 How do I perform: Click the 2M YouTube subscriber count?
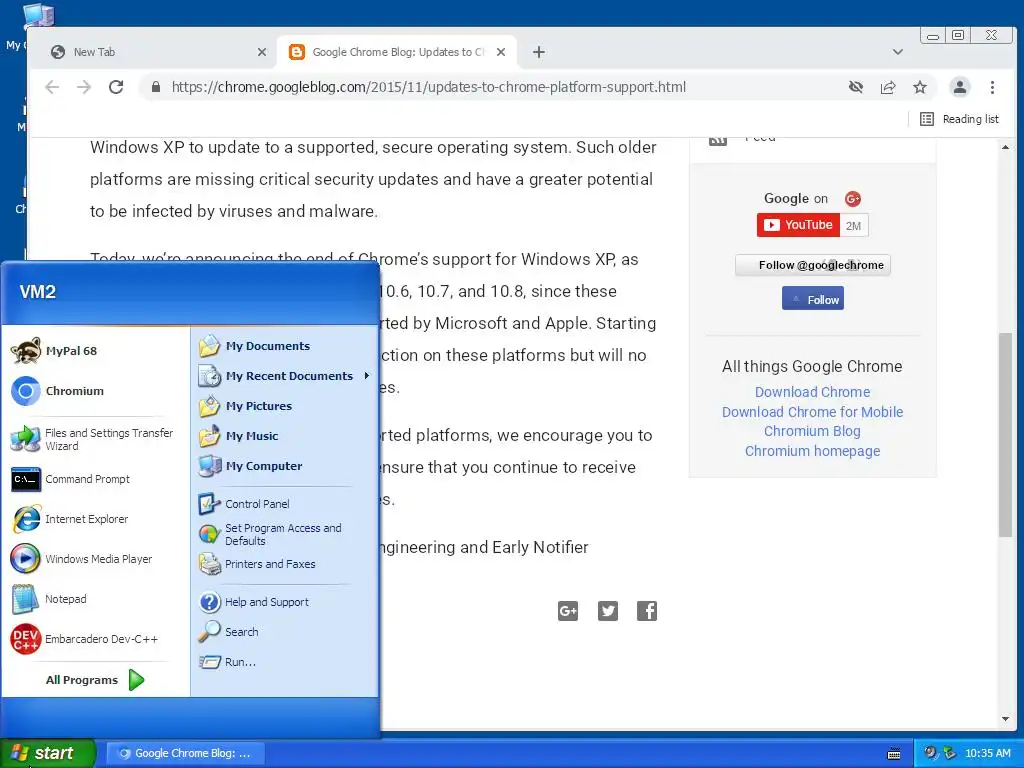click(x=854, y=225)
